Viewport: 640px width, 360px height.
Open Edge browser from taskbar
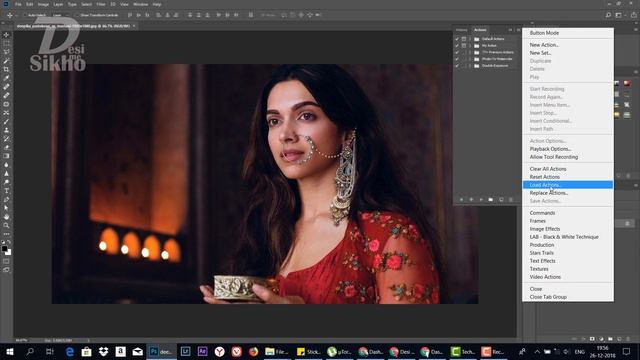coord(69,351)
